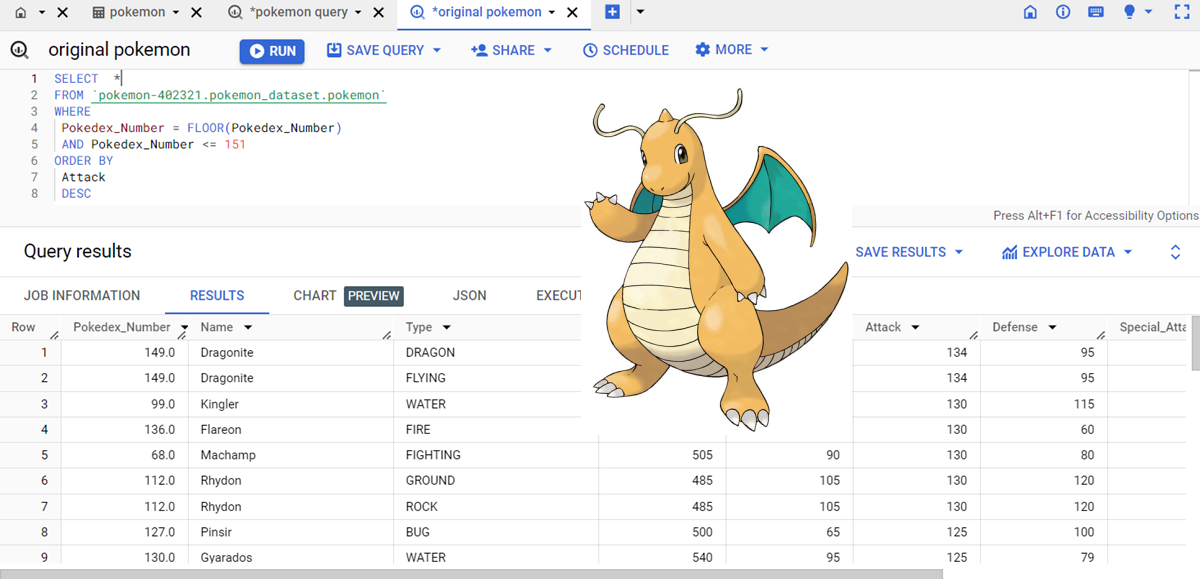Toggle full screen editor icon
This screenshot has width=1200, height=579.
click(x=1181, y=12)
